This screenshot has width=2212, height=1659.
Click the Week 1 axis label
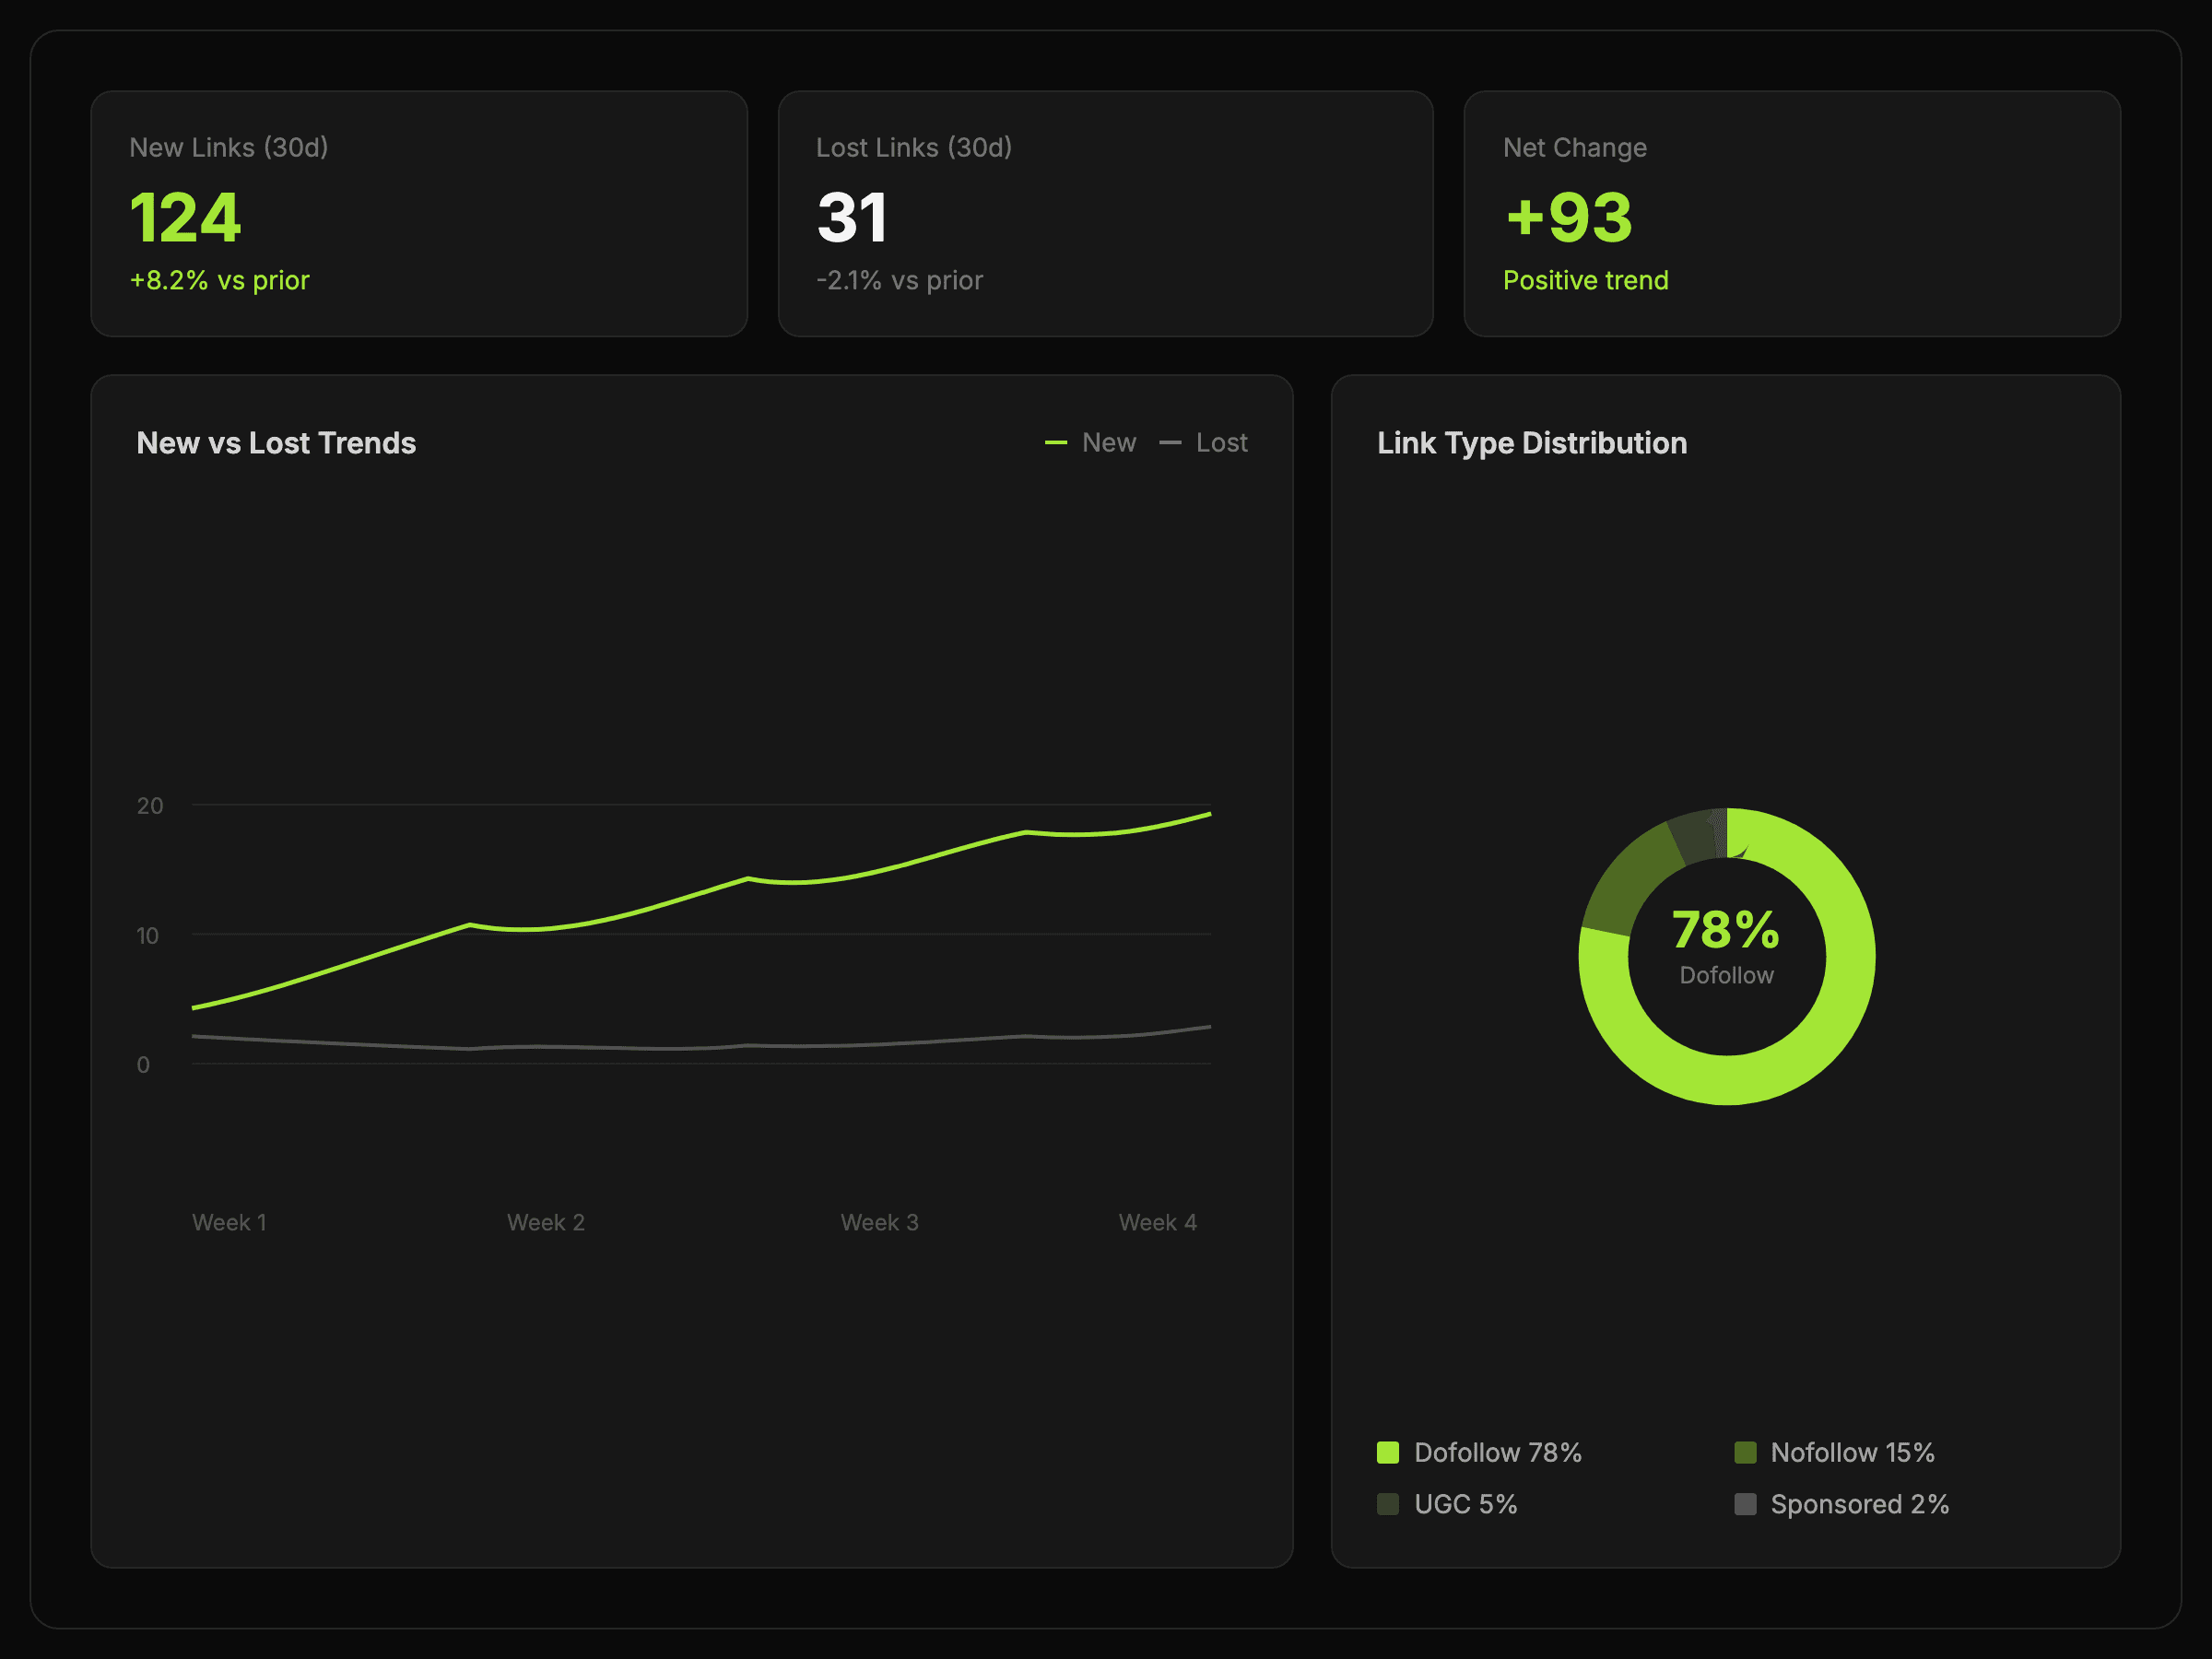(229, 1222)
